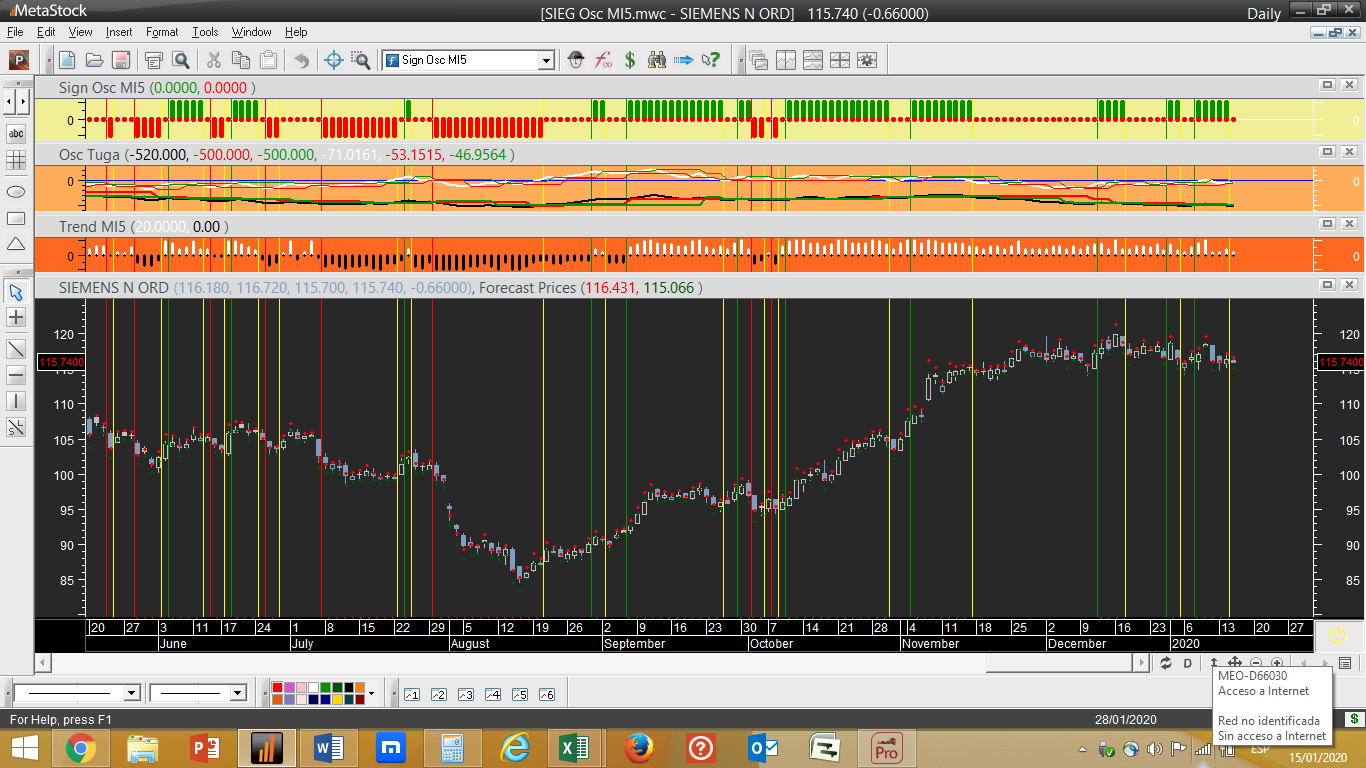Click the Indicator Builder f(x) icon

point(603,60)
